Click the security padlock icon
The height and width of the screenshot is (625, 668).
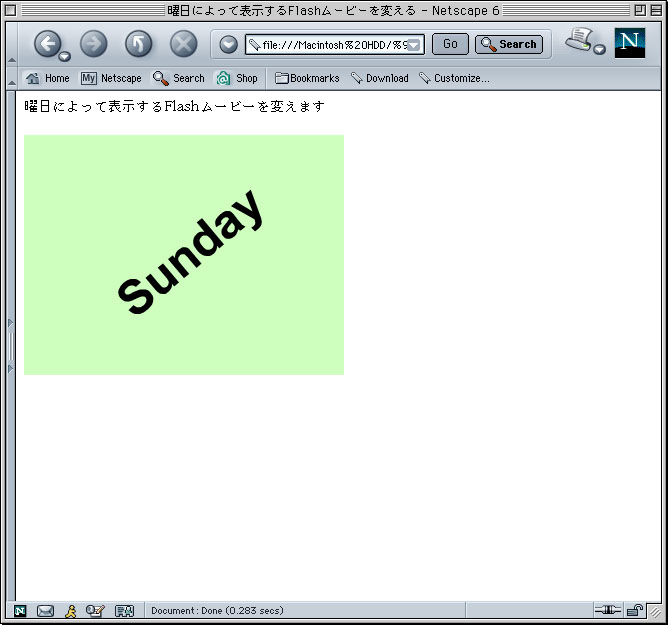tap(634, 611)
